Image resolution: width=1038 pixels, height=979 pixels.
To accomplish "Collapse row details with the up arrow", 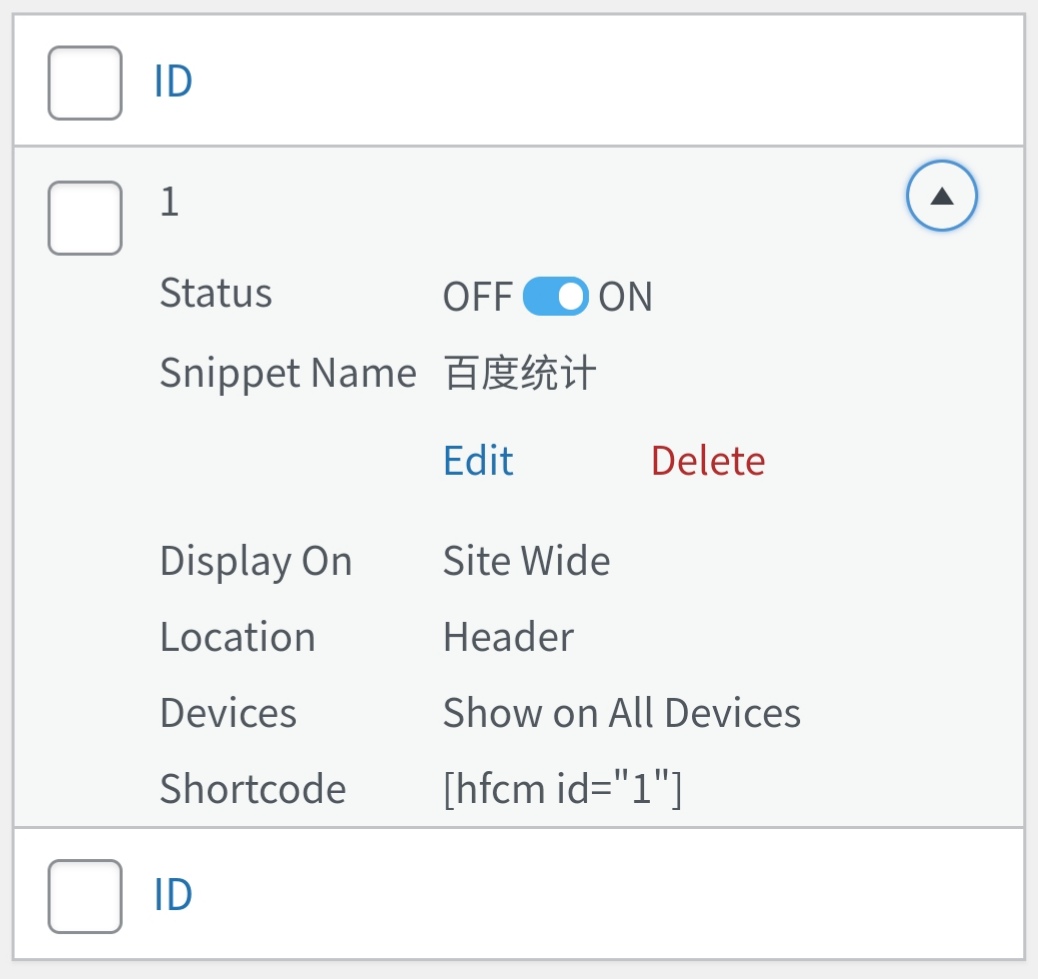I will [941, 196].
